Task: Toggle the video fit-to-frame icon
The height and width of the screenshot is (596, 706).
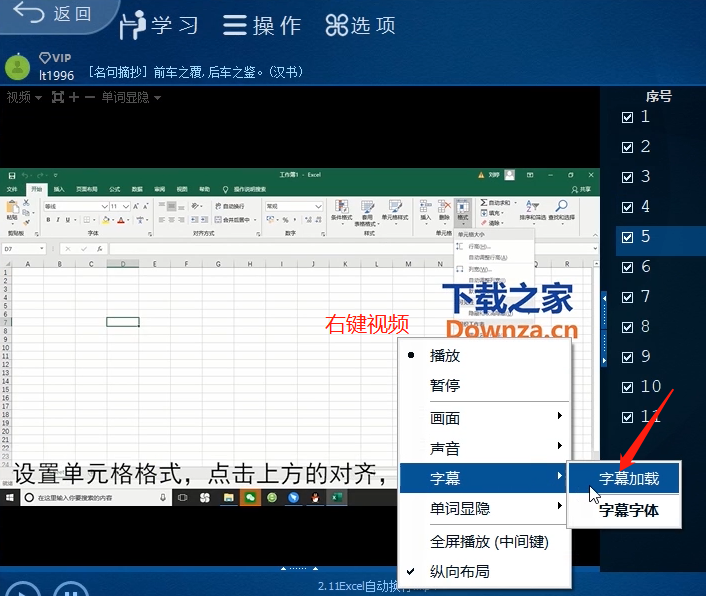Action: (58, 97)
